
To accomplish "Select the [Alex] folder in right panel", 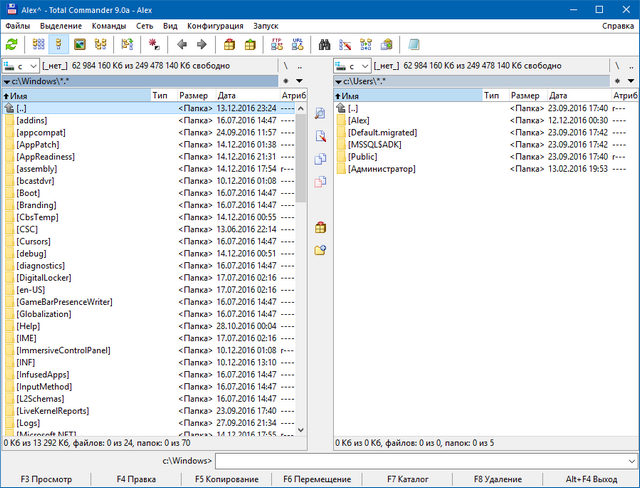I will pos(359,120).
